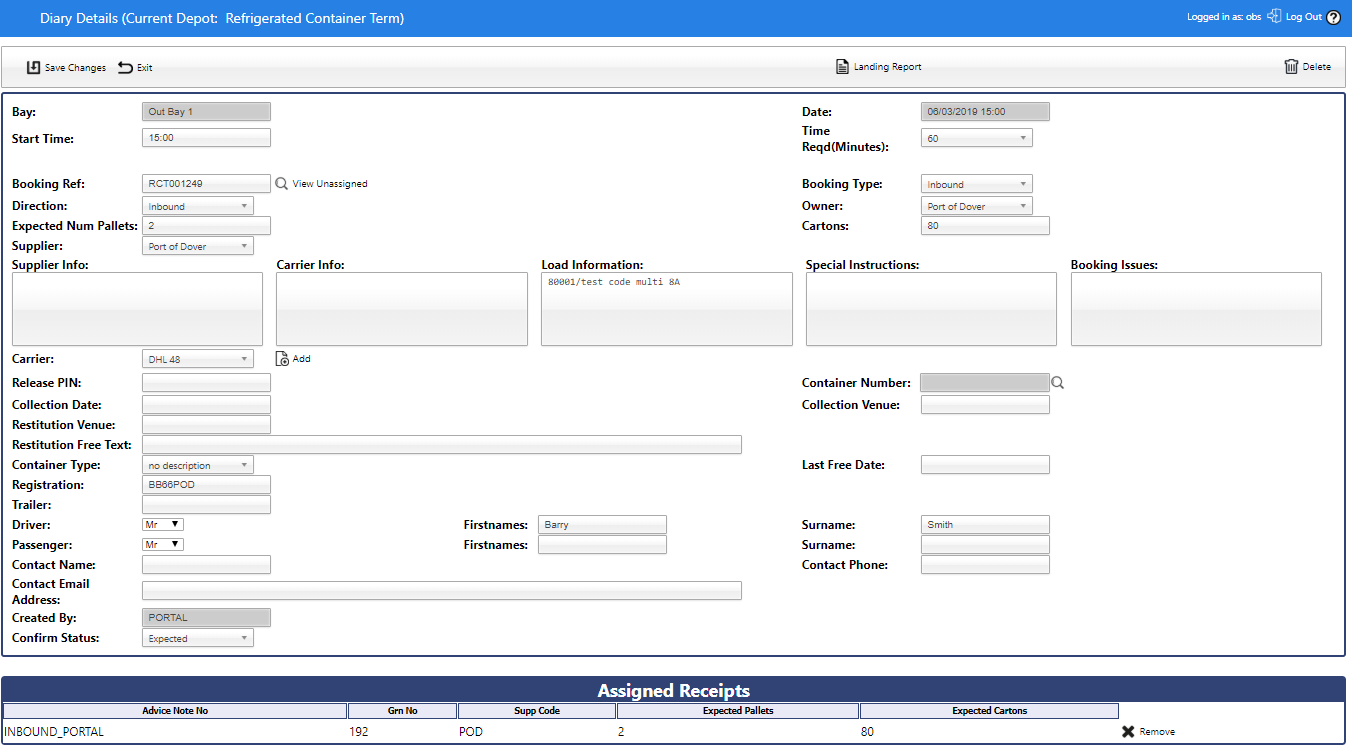Open the Confirm Status dropdown
1352x748 pixels.
click(x=198, y=638)
